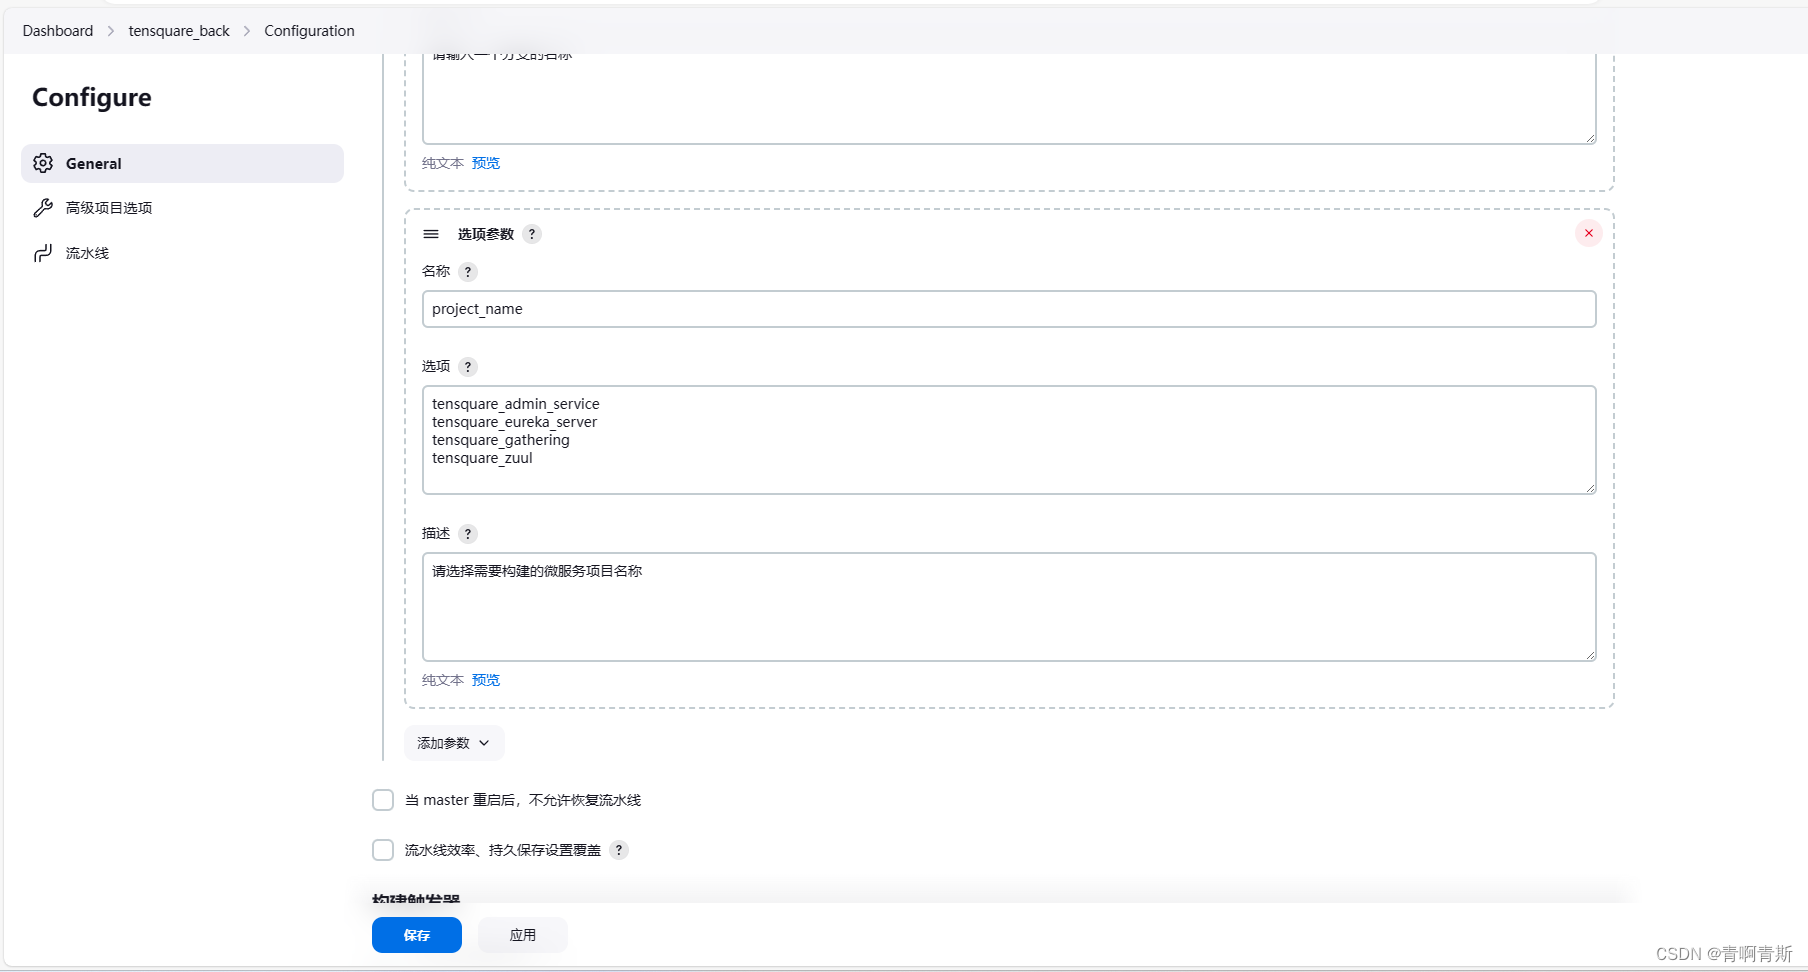Focus the 描述 textarea with 请选择需要构建的微服务项目名称
The width and height of the screenshot is (1808, 972).
pos(1009,607)
